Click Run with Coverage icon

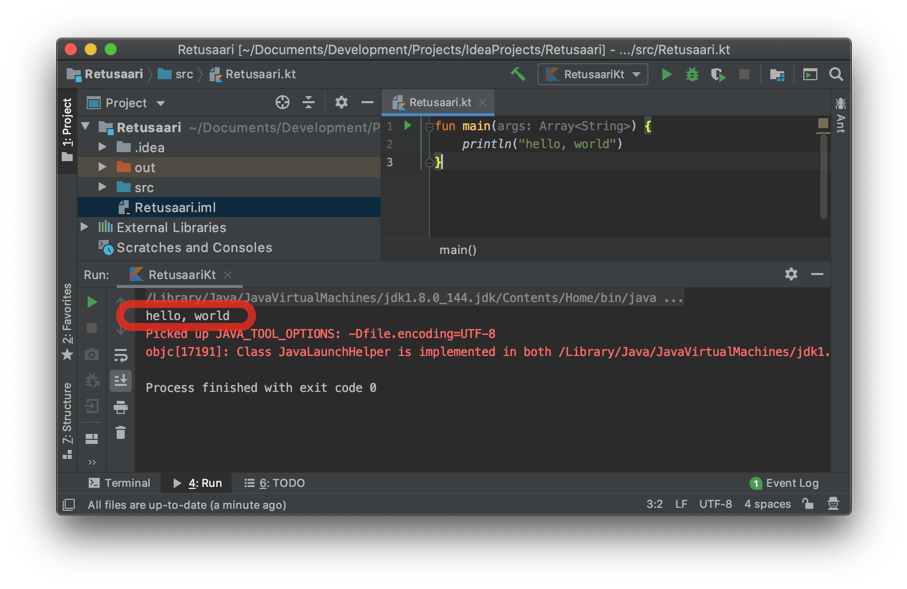point(718,75)
